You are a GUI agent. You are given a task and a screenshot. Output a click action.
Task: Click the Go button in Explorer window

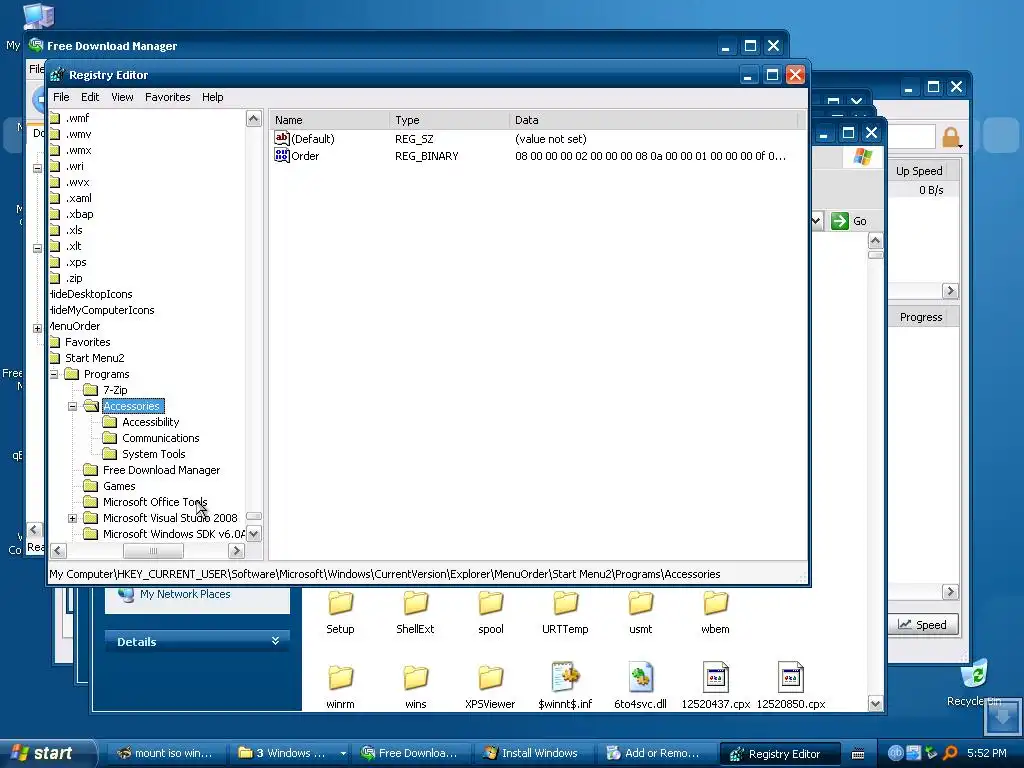tap(849, 221)
